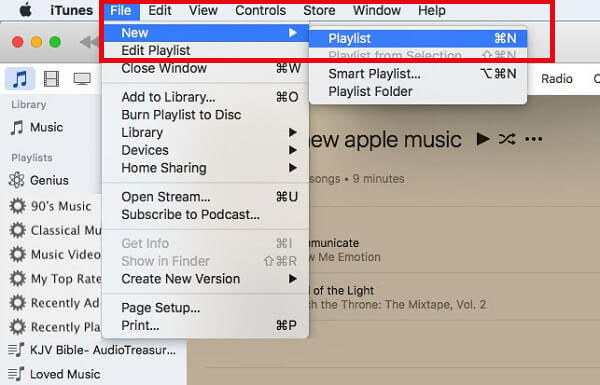Open Recently Added playlist

55,303
